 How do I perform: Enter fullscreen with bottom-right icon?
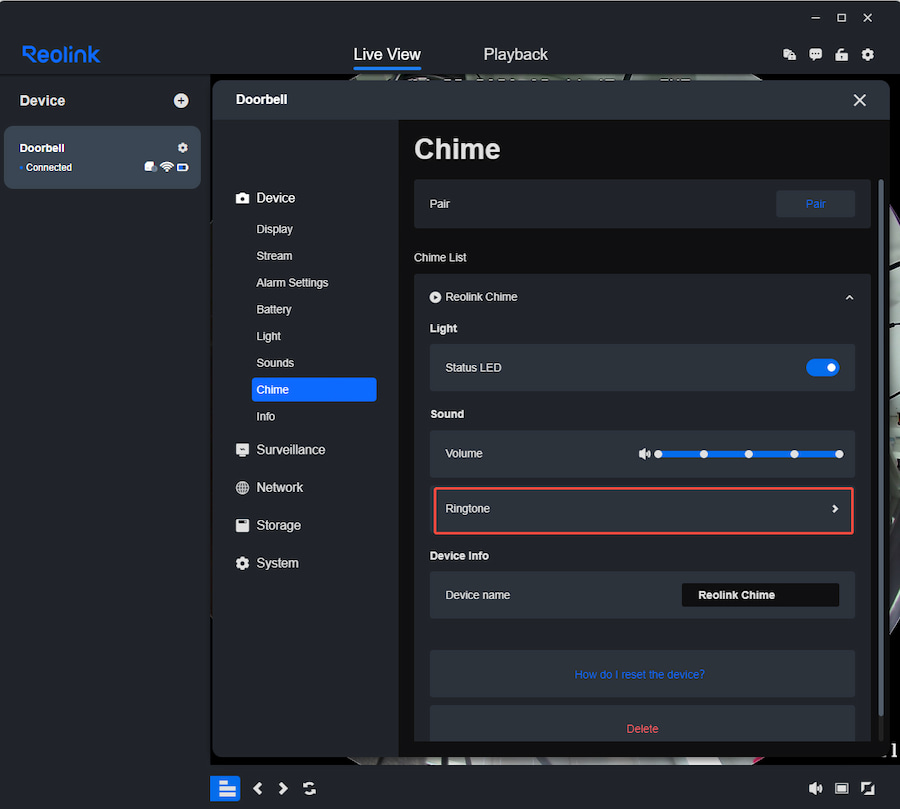(x=868, y=788)
